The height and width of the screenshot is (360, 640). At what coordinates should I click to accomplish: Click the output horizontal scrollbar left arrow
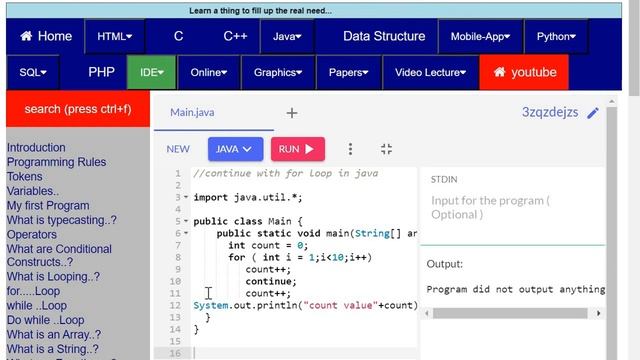click(427, 313)
